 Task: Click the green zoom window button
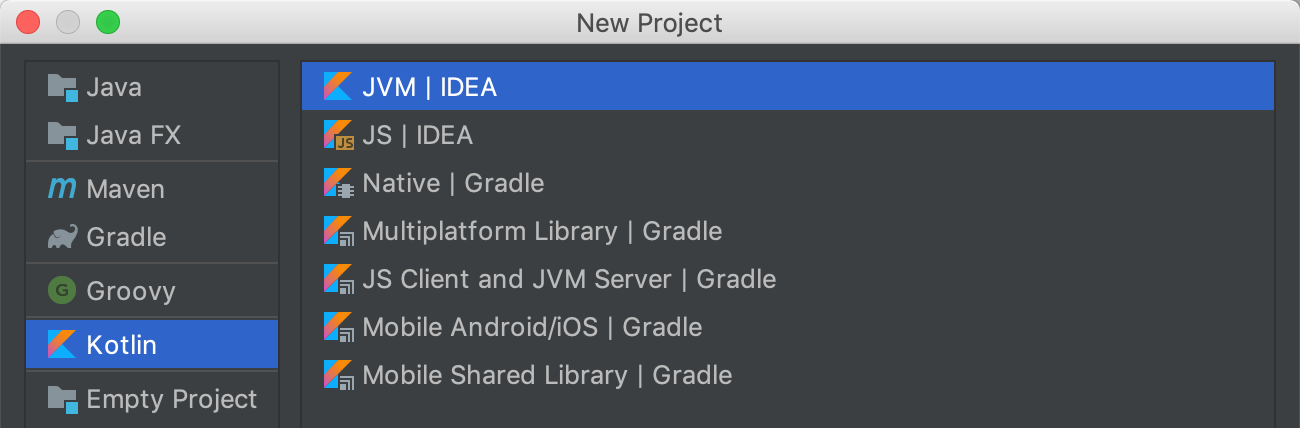click(107, 21)
